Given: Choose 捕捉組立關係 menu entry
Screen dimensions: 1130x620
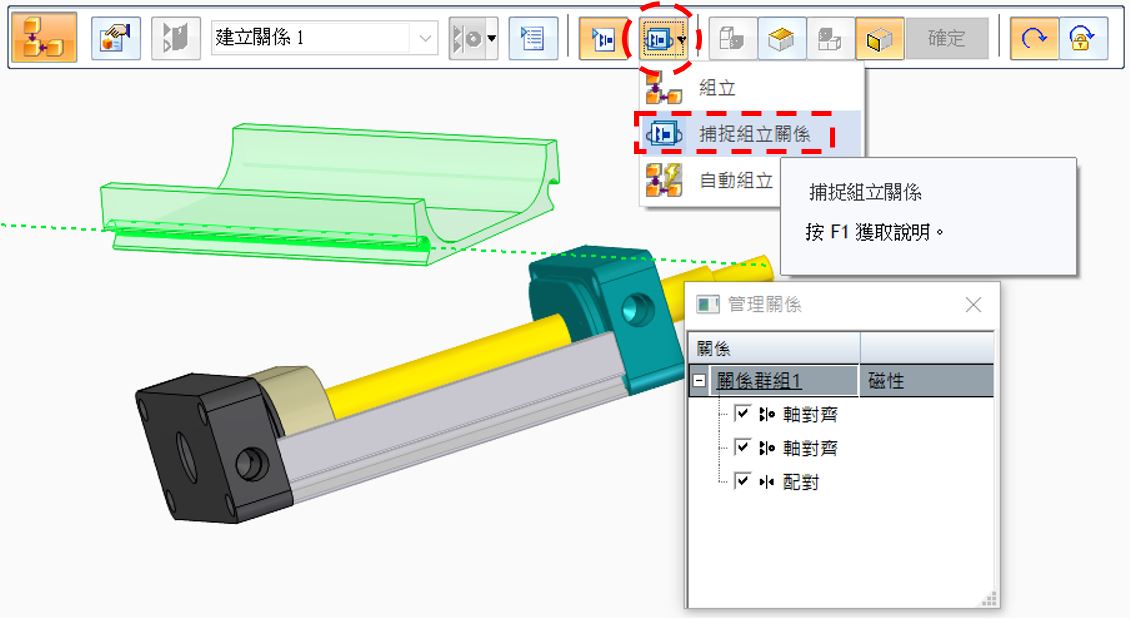Looking at the screenshot, I should 752,134.
